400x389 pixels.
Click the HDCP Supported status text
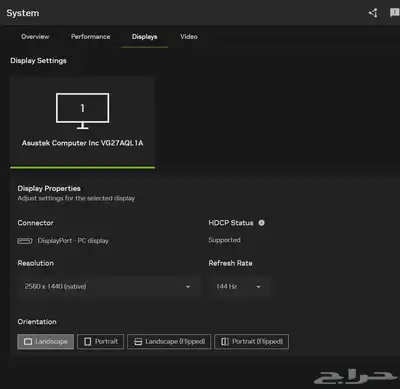(x=224, y=240)
